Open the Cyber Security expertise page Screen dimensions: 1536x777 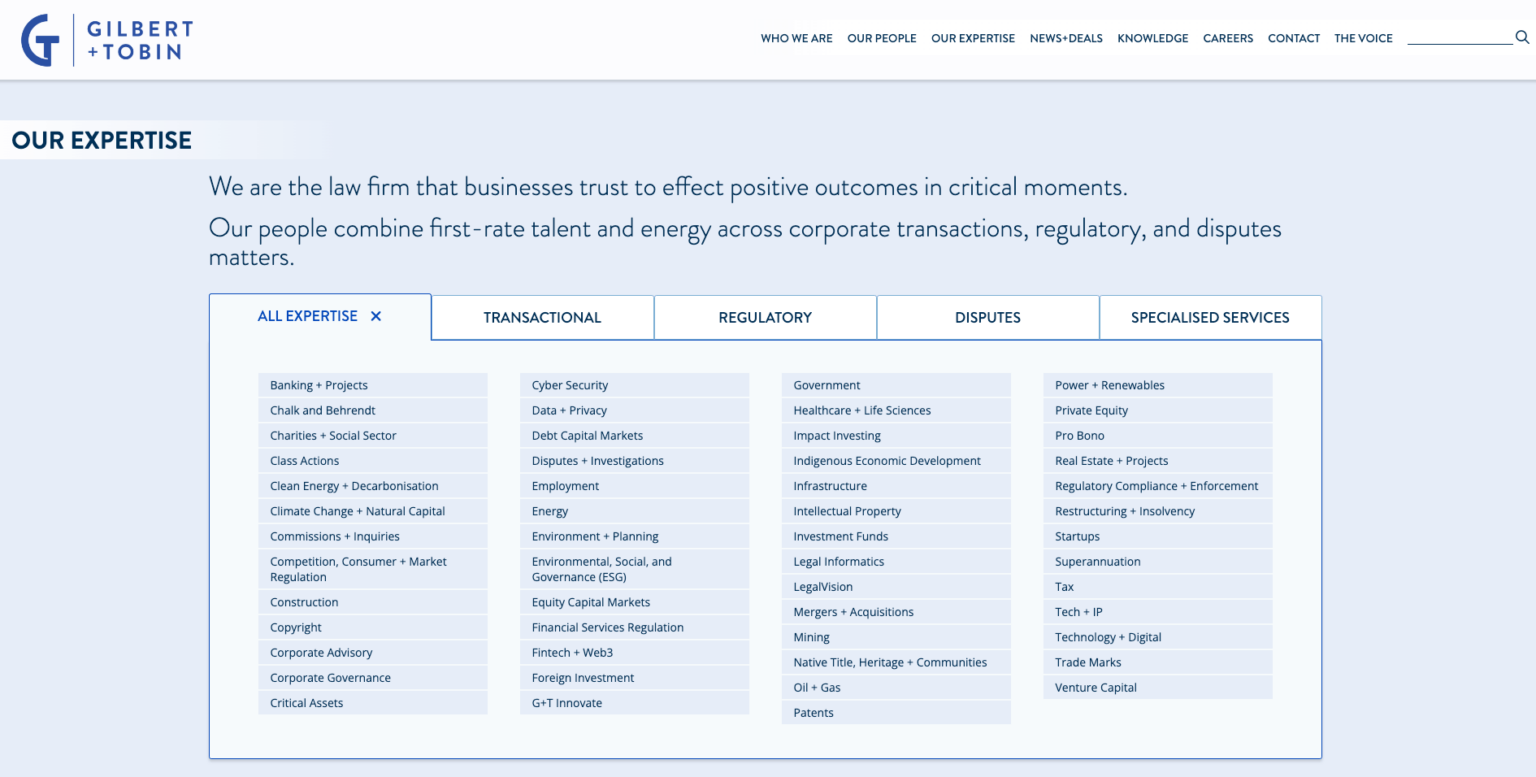coord(569,385)
